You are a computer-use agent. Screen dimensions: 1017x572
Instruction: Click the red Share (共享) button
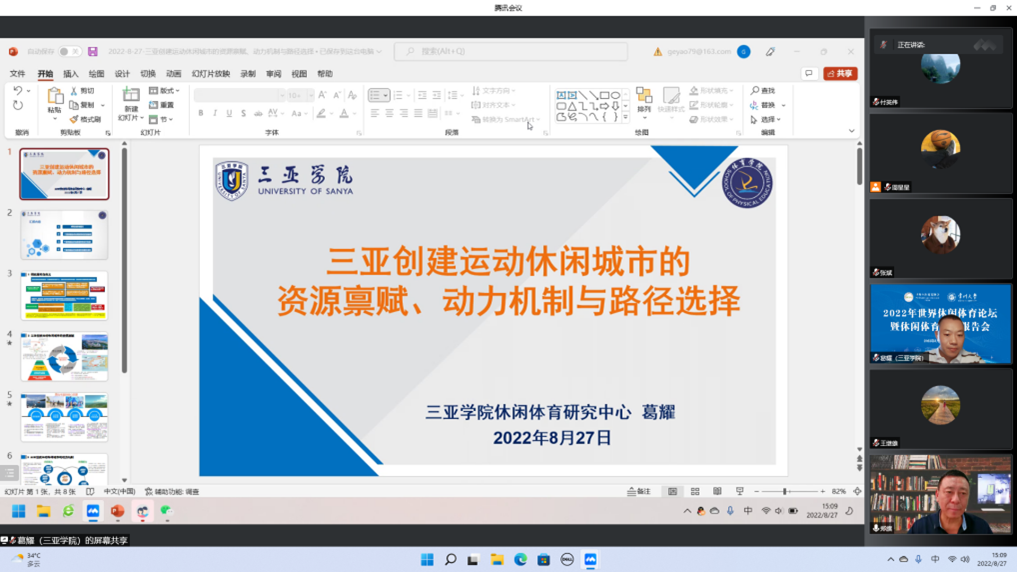click(x=841, y=73)
